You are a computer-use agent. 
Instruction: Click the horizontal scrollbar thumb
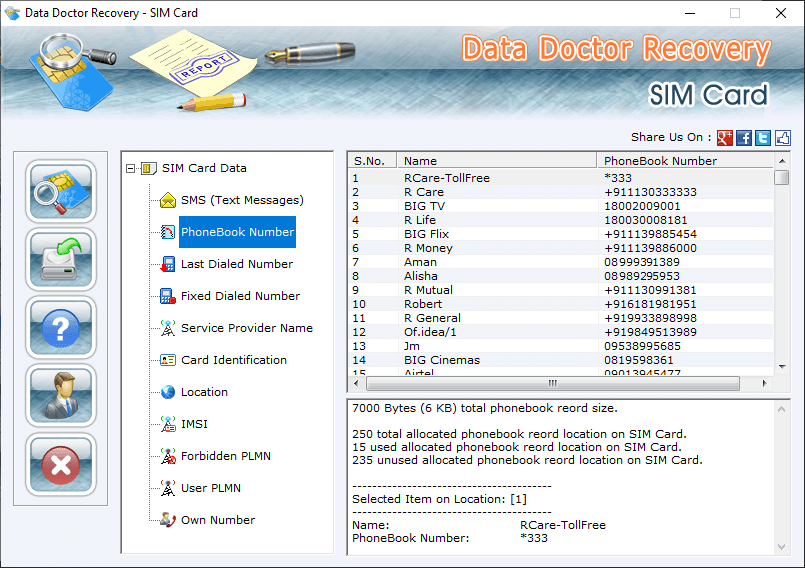pyautogui.click(x=553, y=383)
